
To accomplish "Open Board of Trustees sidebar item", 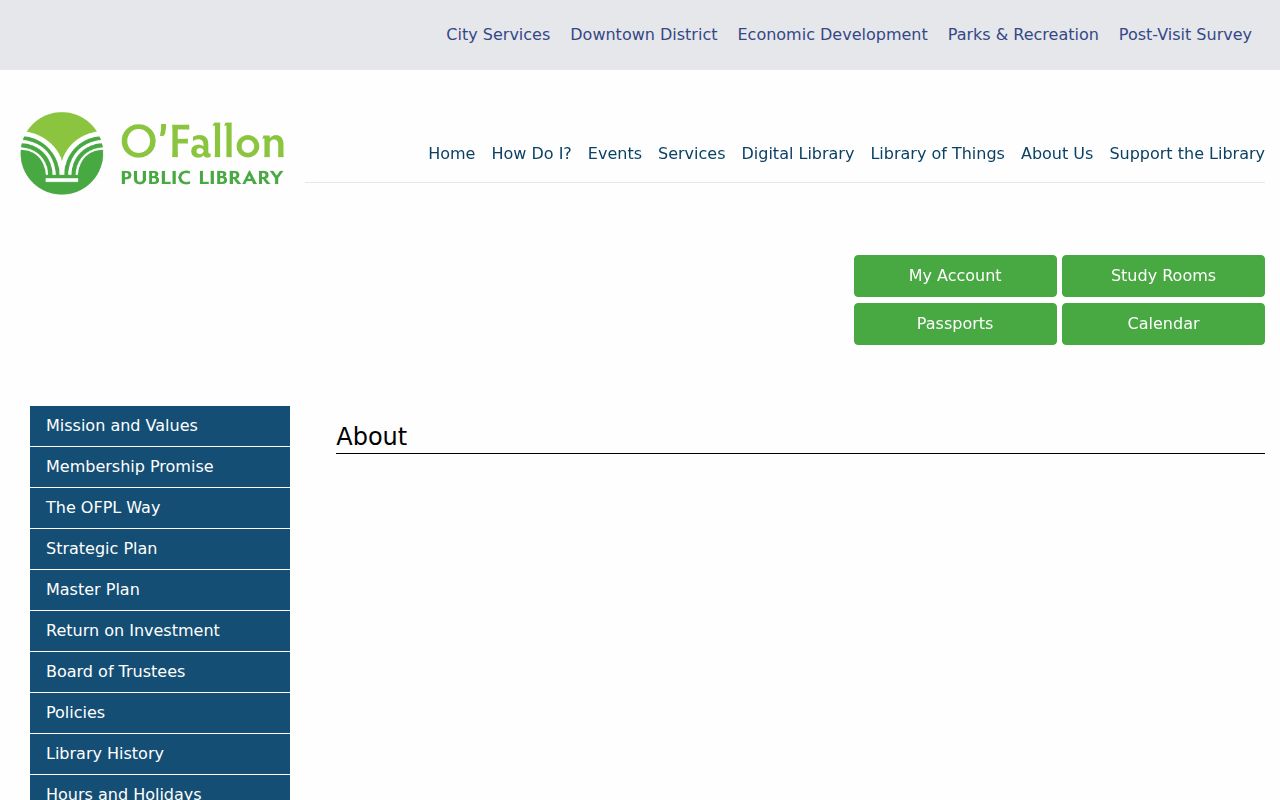I will point(160,672).
